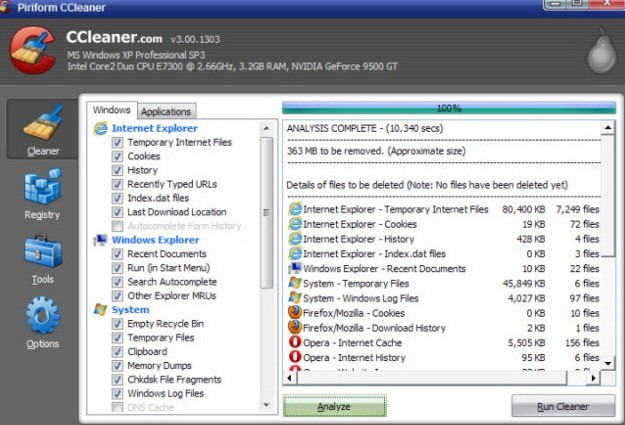Click the results horizontal scrollbar thumb
This screenshot has height=425, width=625.
[x=432, y=378]
